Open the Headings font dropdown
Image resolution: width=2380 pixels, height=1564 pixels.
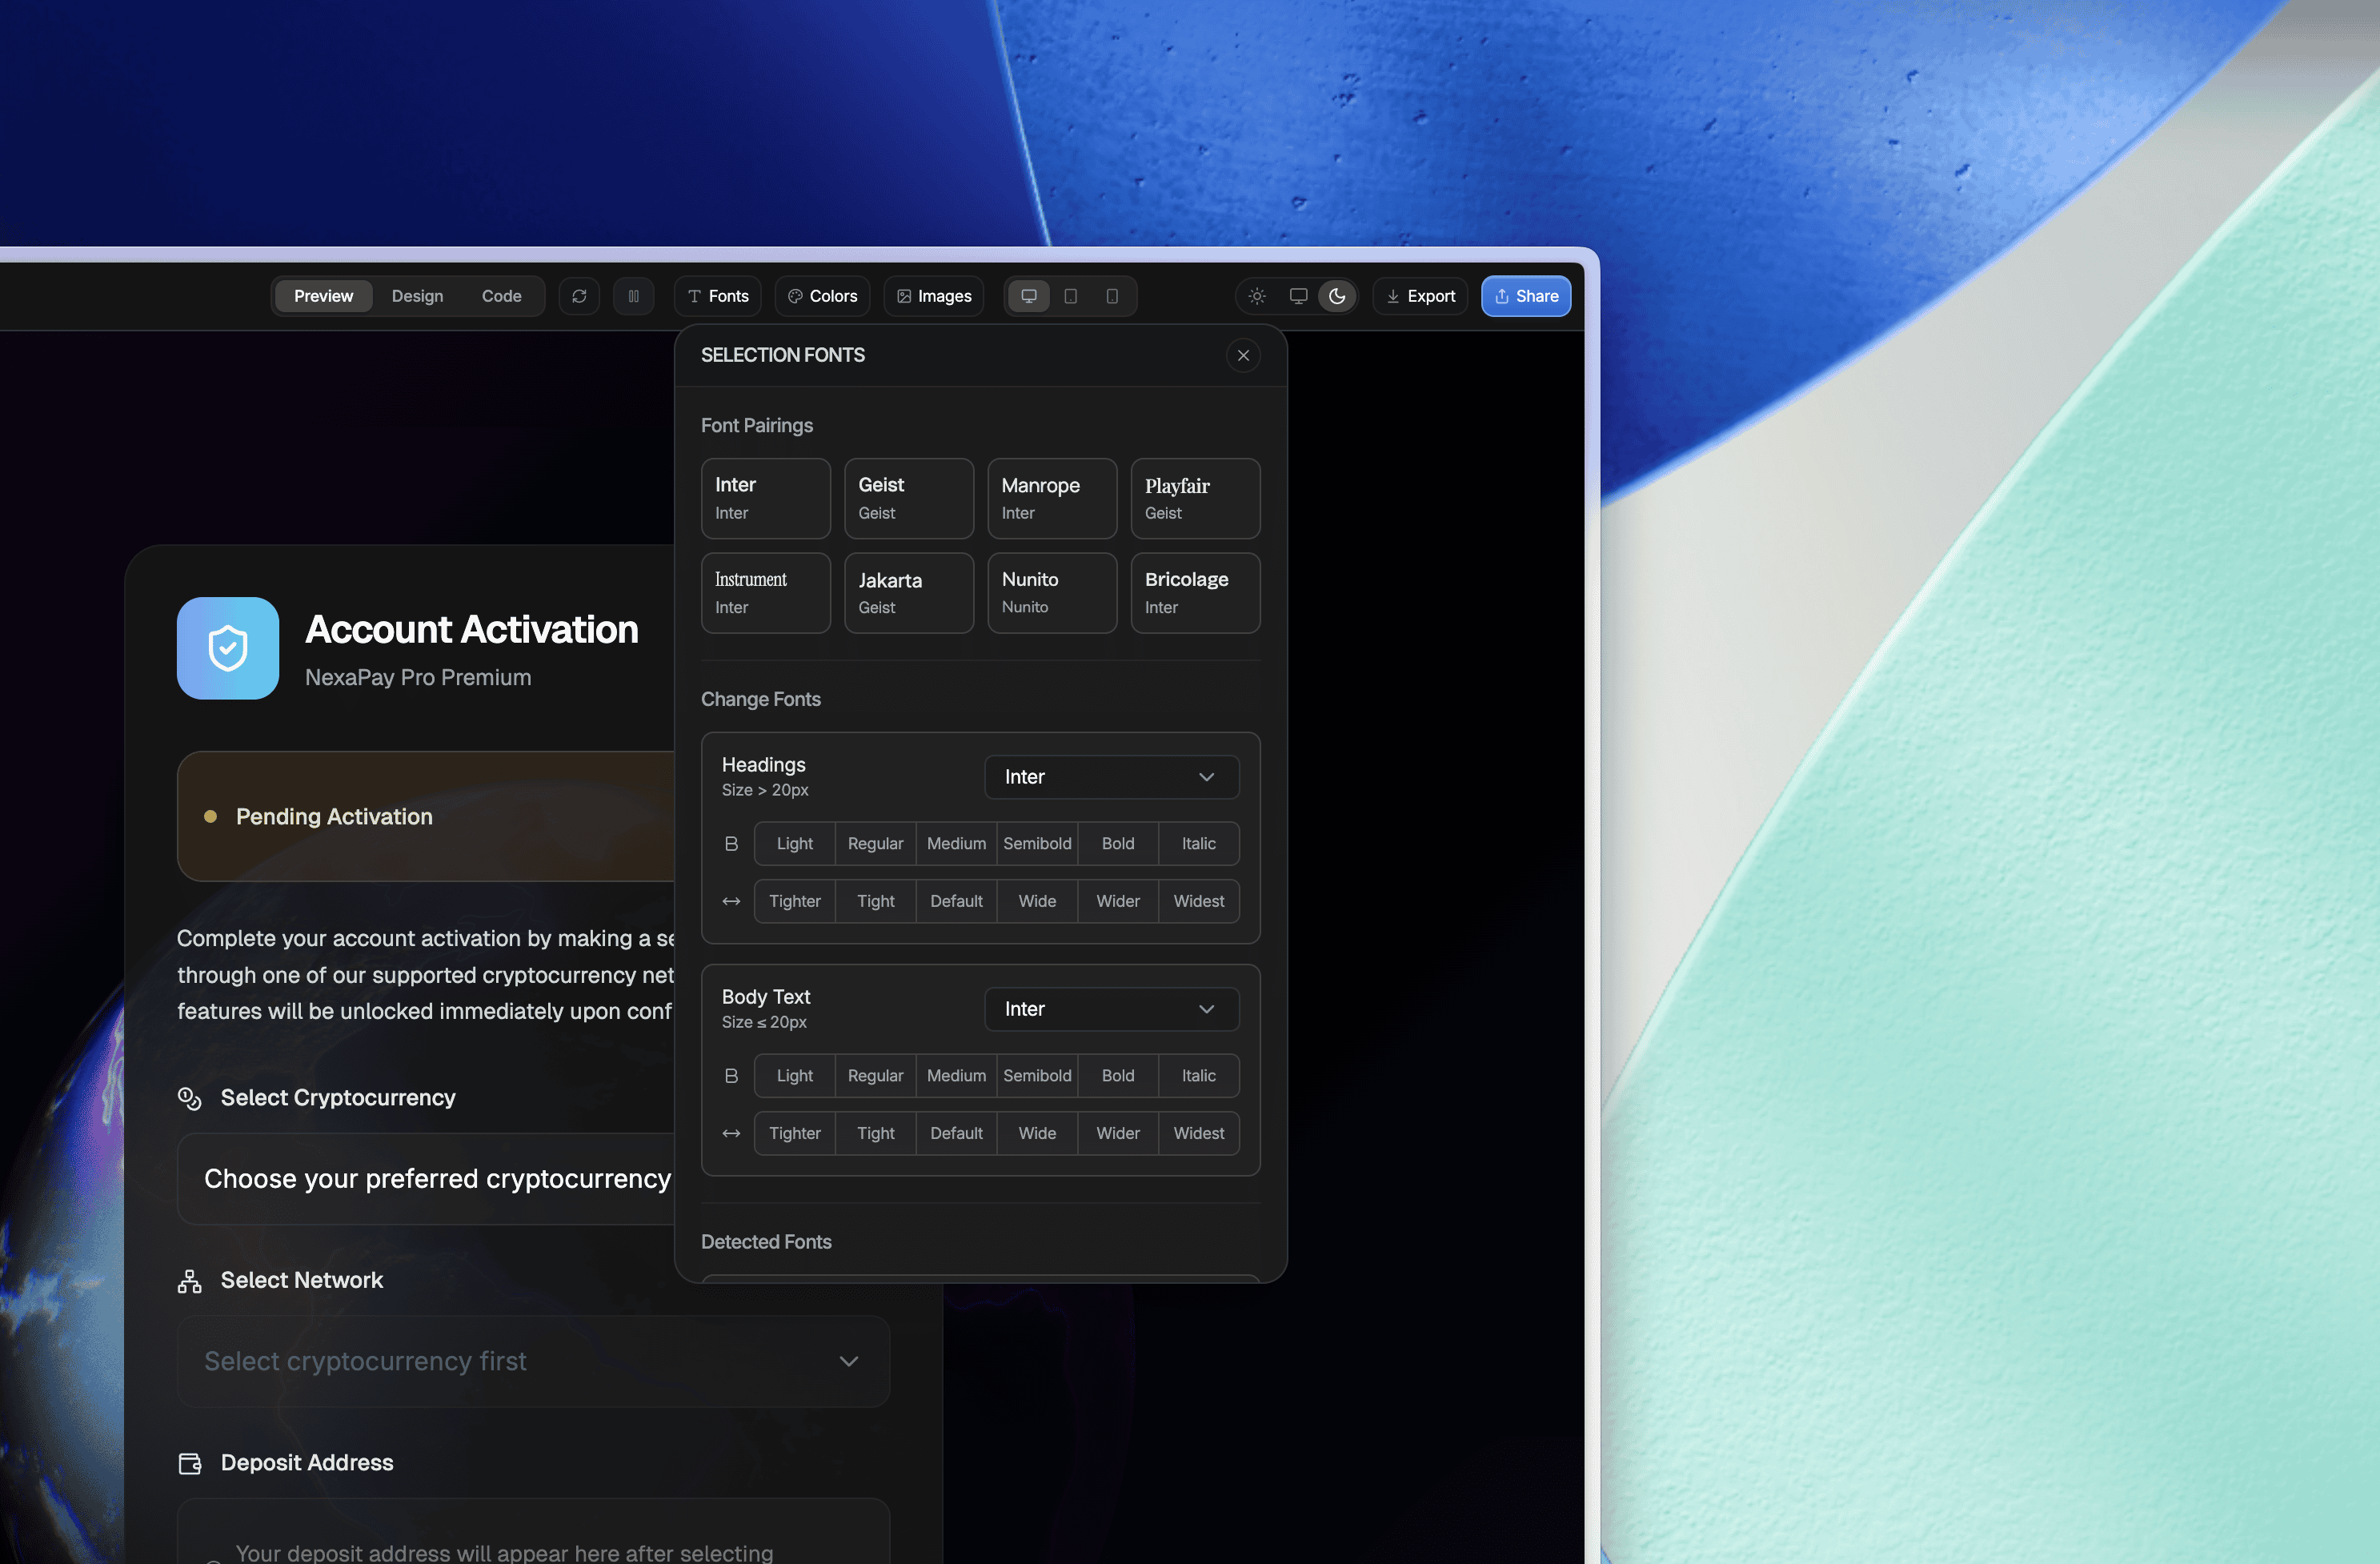pyautogui.click(x=1112, y=777)
